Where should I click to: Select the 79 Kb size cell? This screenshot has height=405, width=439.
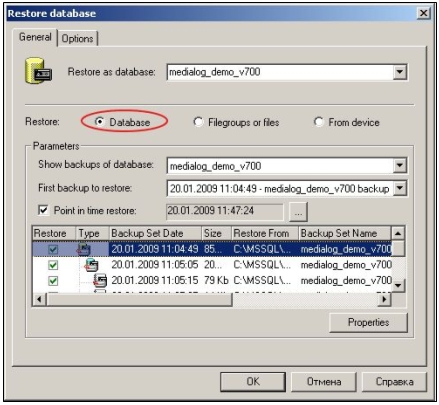[216, 281]
